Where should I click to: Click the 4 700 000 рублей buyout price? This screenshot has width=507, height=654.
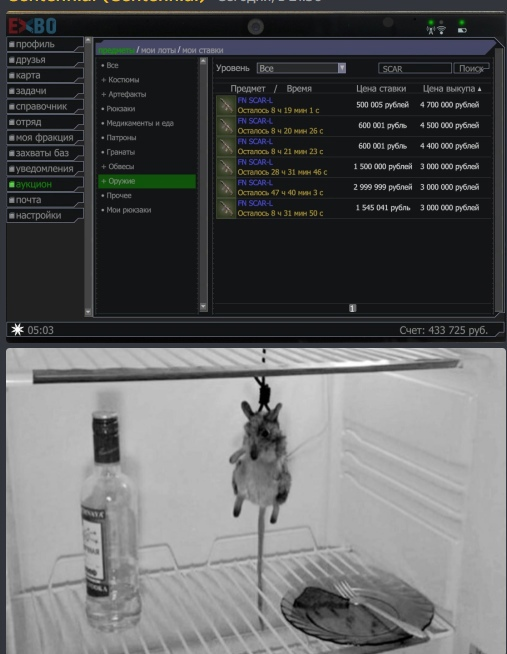click(449, 105)
